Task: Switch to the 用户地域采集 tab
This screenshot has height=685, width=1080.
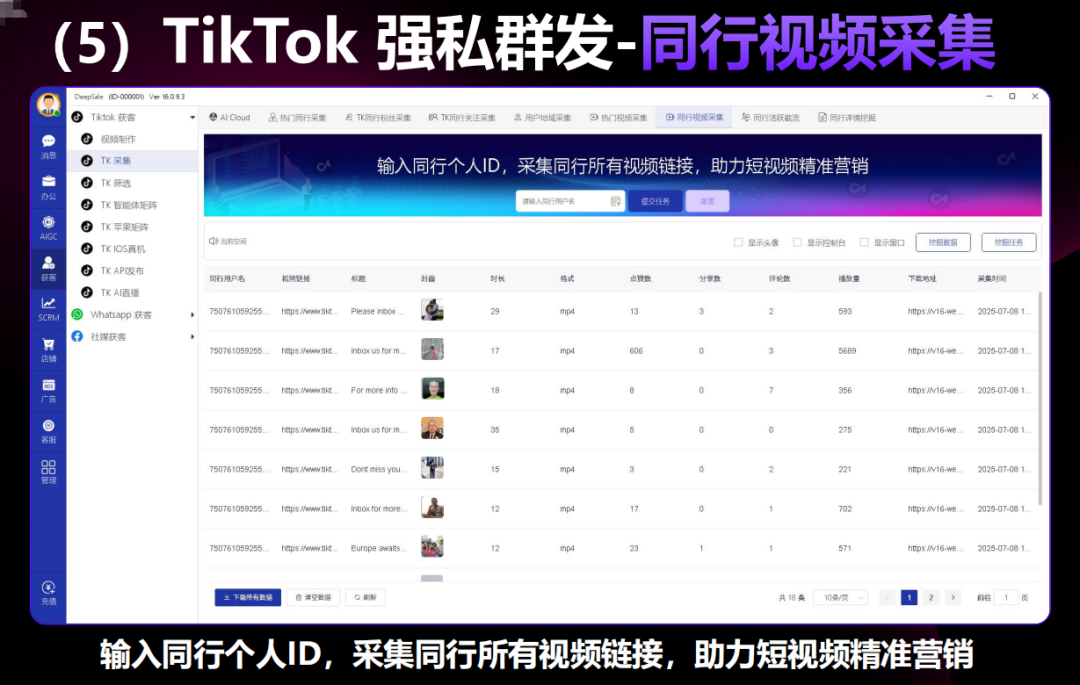Action: coord(543,118)
